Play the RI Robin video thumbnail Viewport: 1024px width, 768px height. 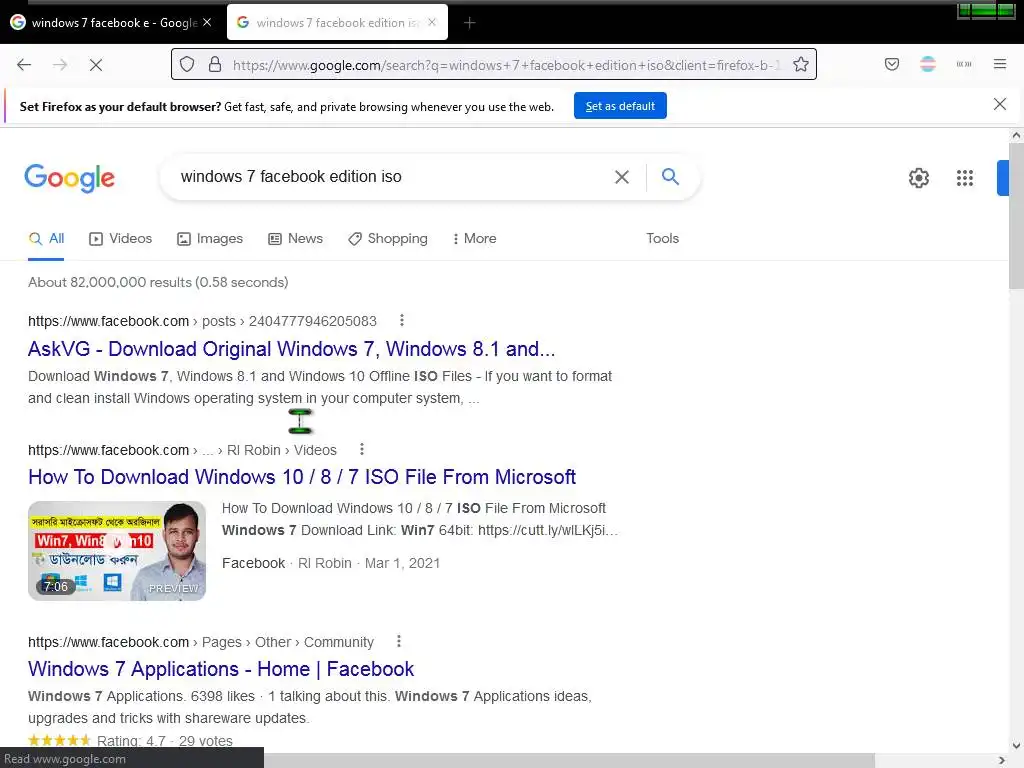pyautogui.click(x=117, y=551)
